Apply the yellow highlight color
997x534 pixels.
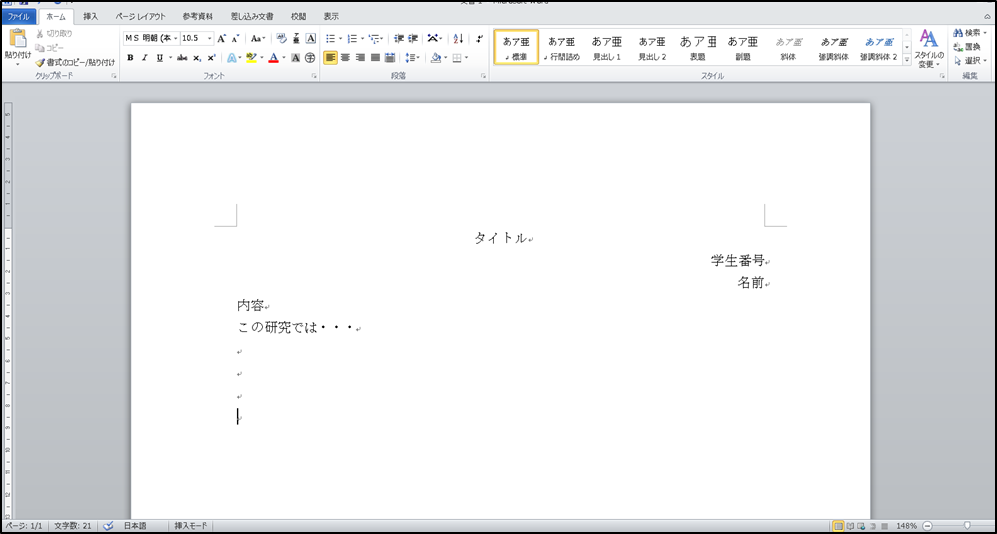click(x=251, y=58)
